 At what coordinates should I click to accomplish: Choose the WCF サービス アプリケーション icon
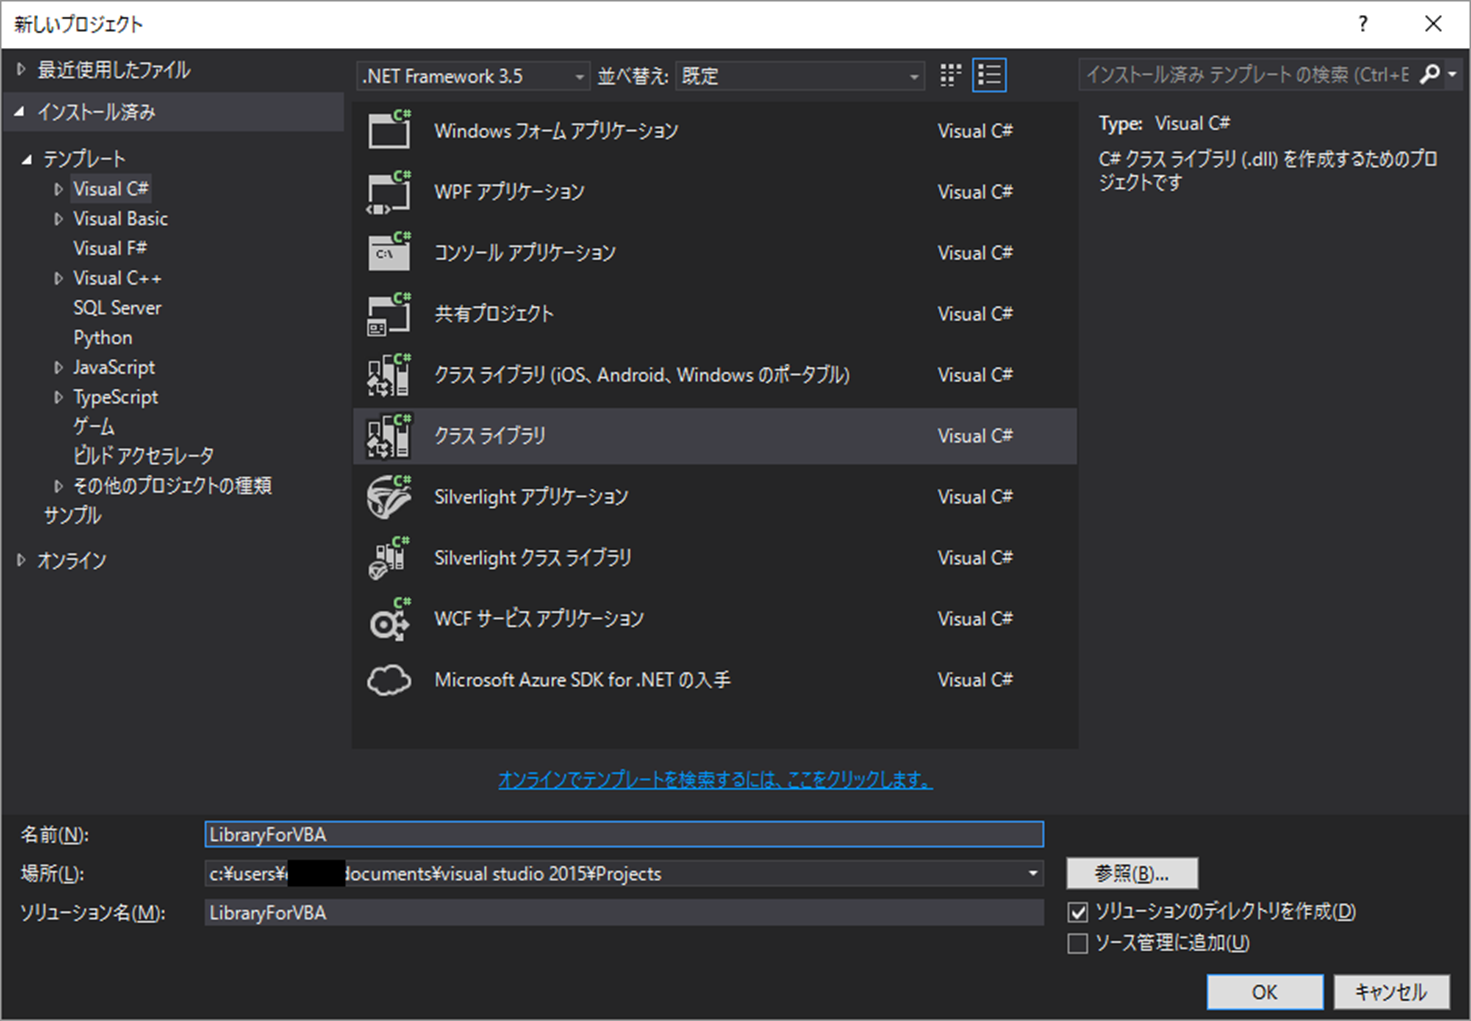tap(389, 619)
